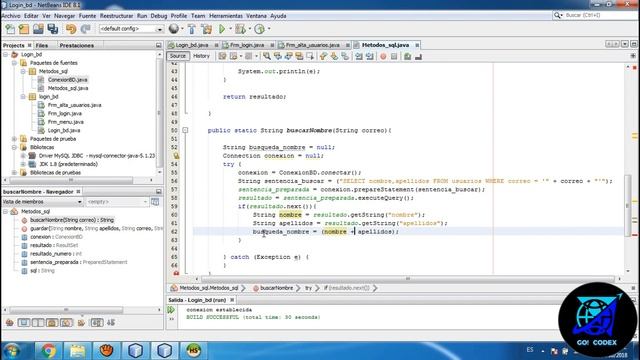Open the Herramientas menu
The image size is (640, 360).
(226, 16)
